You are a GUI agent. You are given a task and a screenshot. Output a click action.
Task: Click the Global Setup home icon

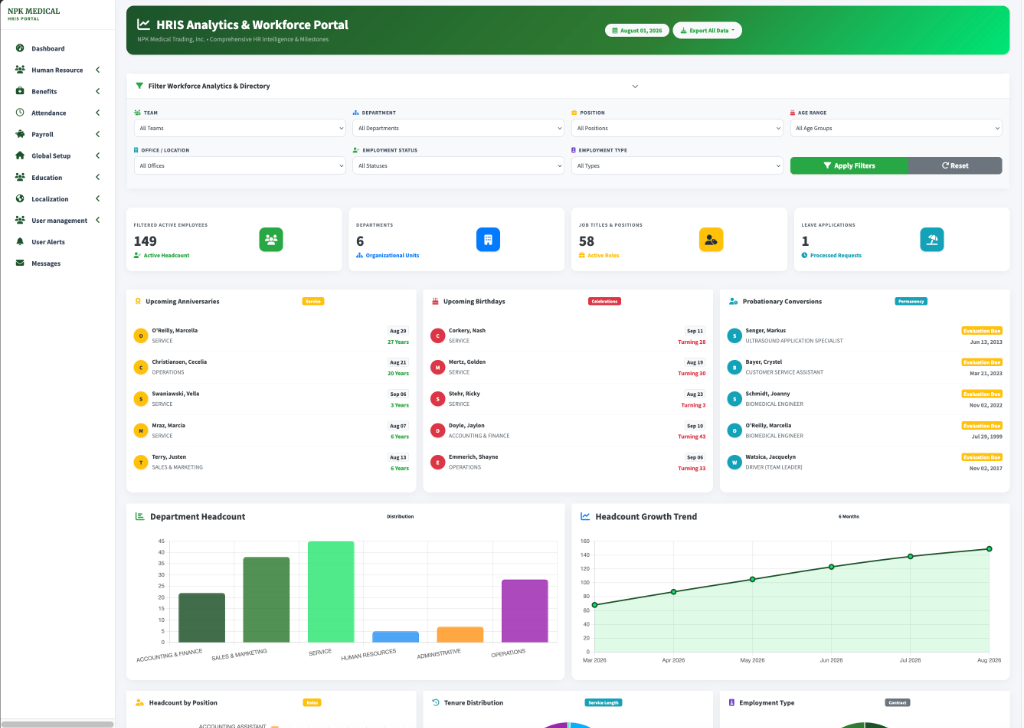20,155
